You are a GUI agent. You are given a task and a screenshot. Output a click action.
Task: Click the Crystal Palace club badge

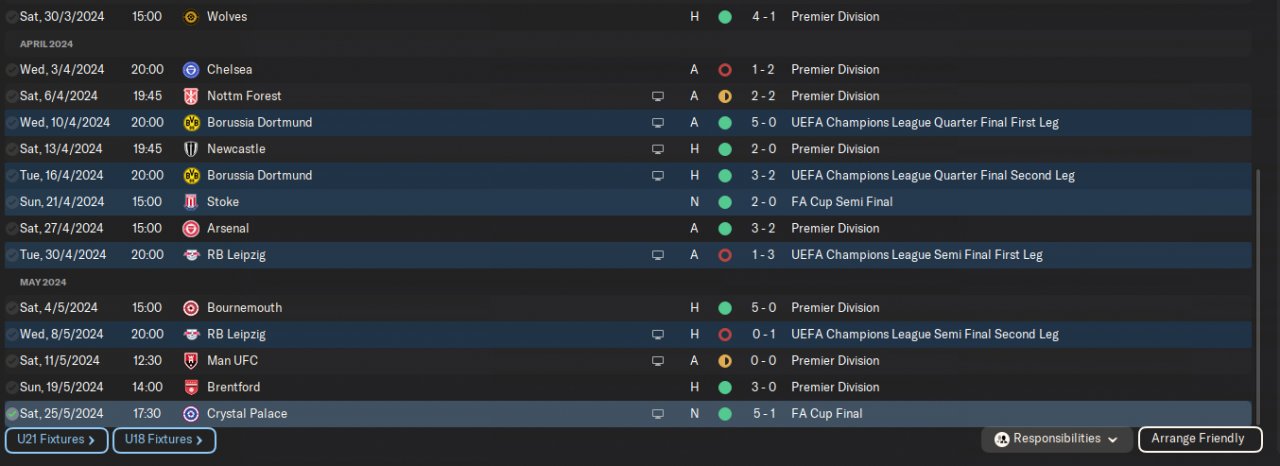[191, 414]
